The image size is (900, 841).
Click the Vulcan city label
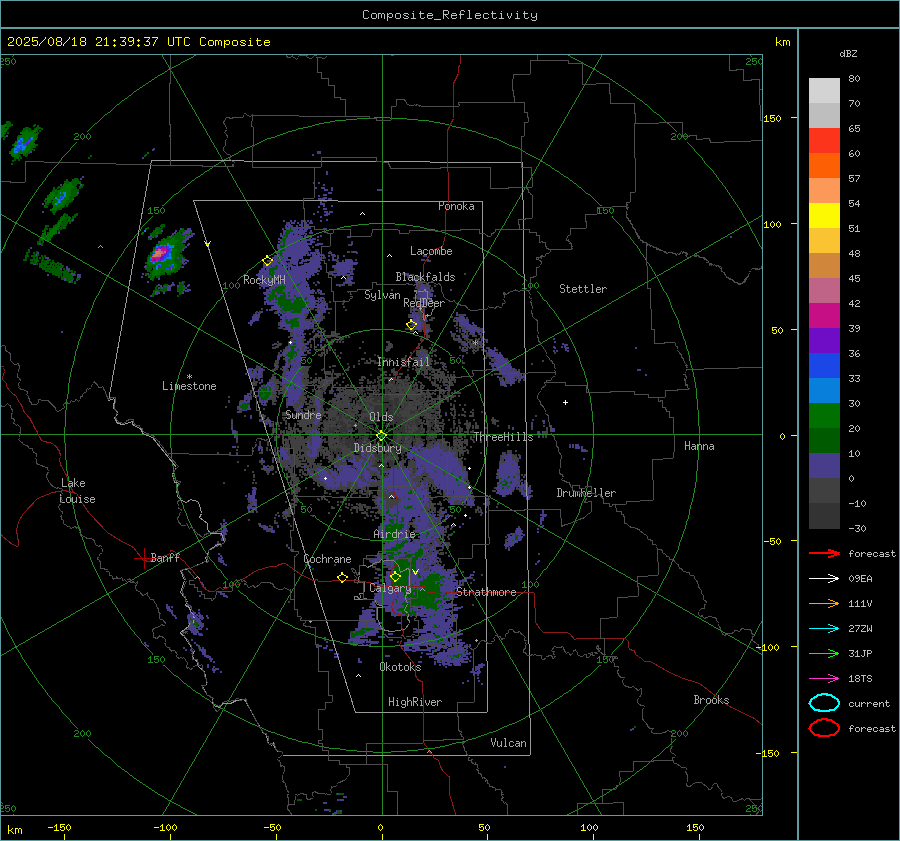(x=508, y=743)
